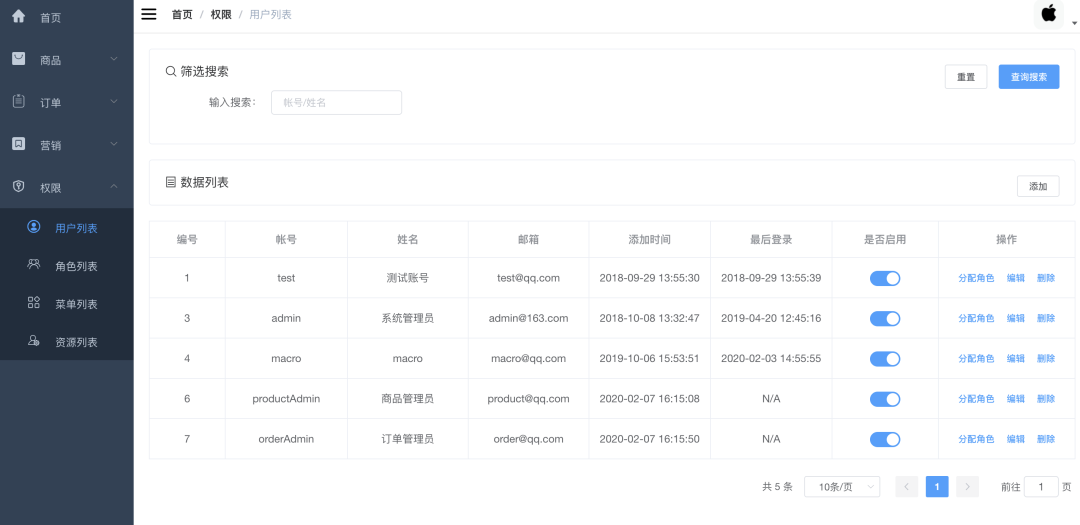Click the 查询搜索 search button
Image resolution: width=1080 pixels, height=525 pixels.
[x=1028, y=77]
